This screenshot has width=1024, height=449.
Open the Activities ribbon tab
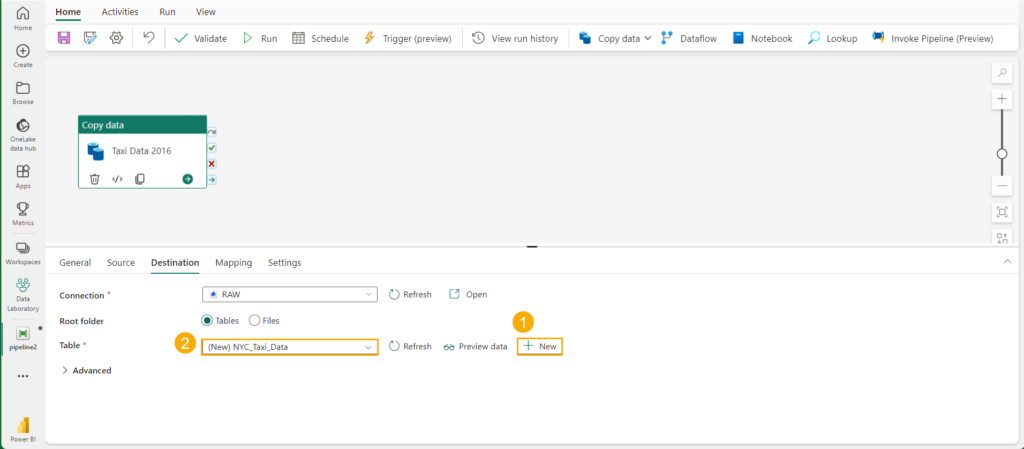click(x=120, y=12)
